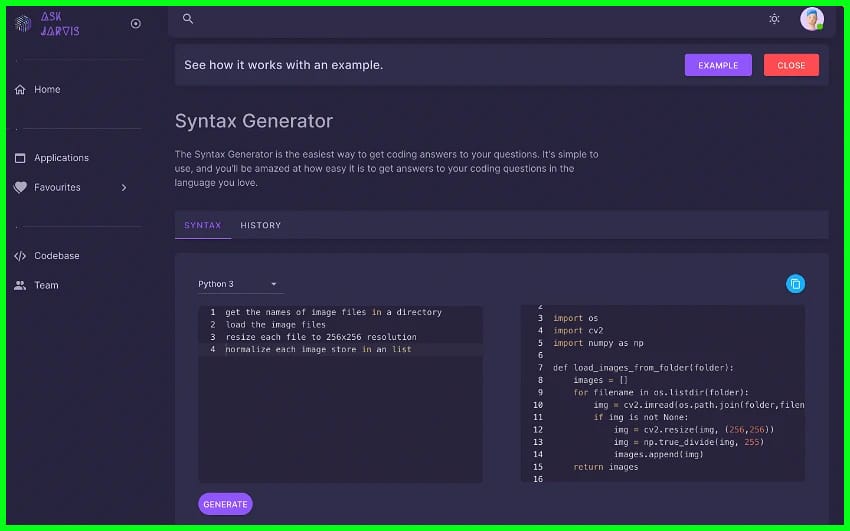Copy generated code with the clipboard icon
Image resolution: width=850 pixels, height=531 pixels.
pyautogui.click(x=795, y=284)
